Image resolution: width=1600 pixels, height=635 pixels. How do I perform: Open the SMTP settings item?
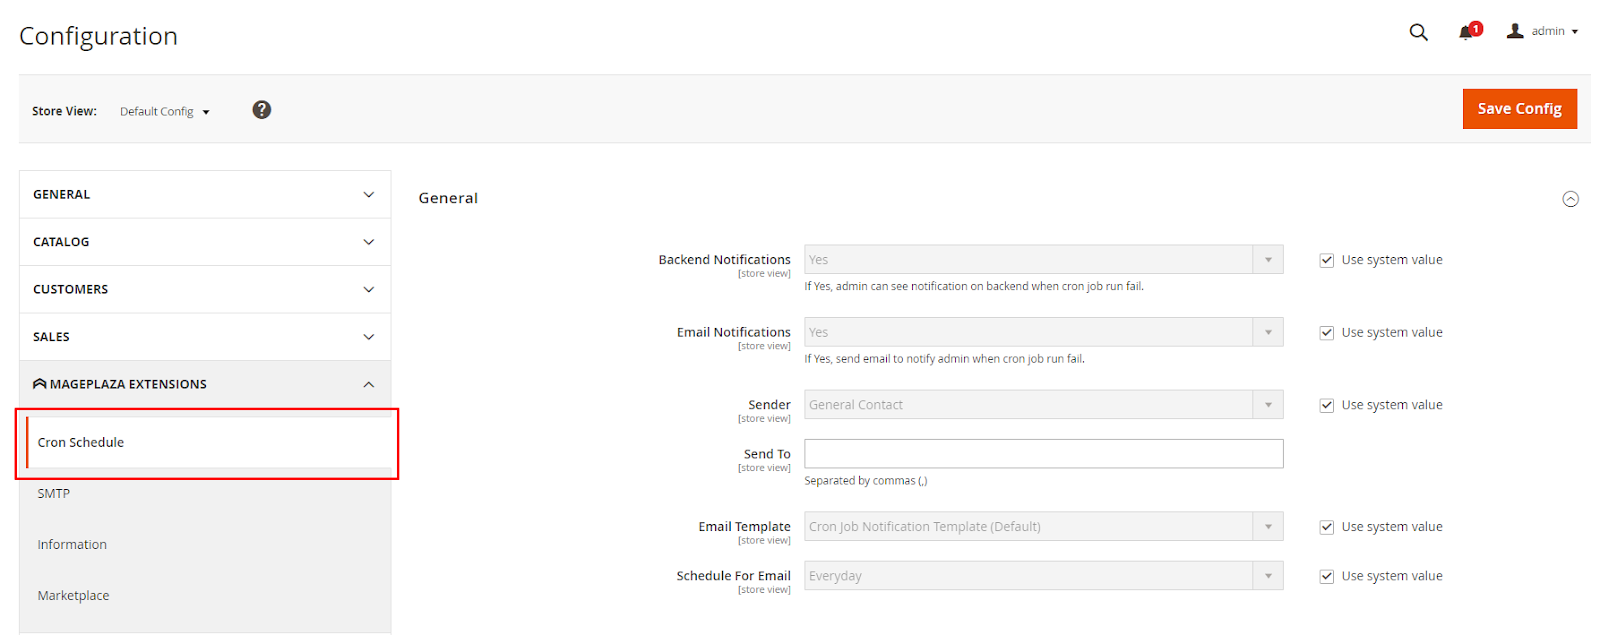[54, 493]
